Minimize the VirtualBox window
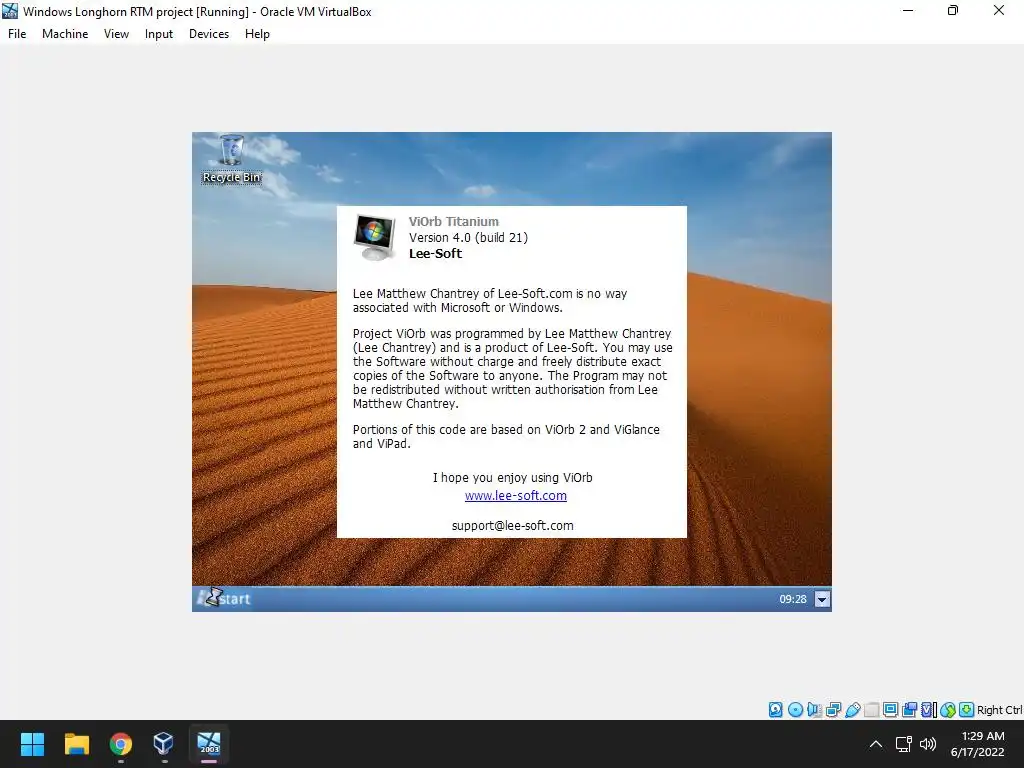The image size is (1024, 768). coord(908,11)
